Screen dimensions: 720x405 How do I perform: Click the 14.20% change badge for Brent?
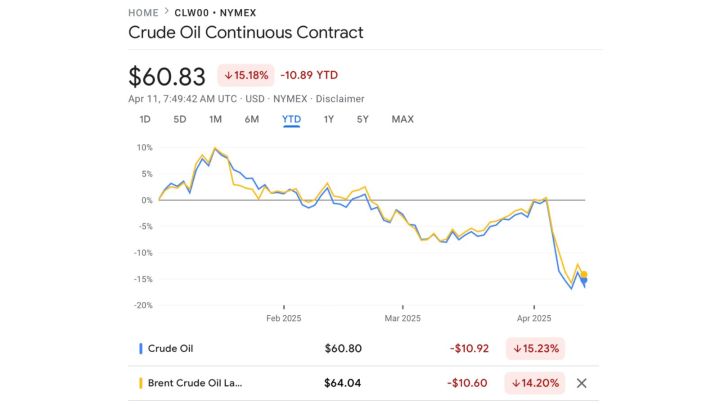(536, 382)
